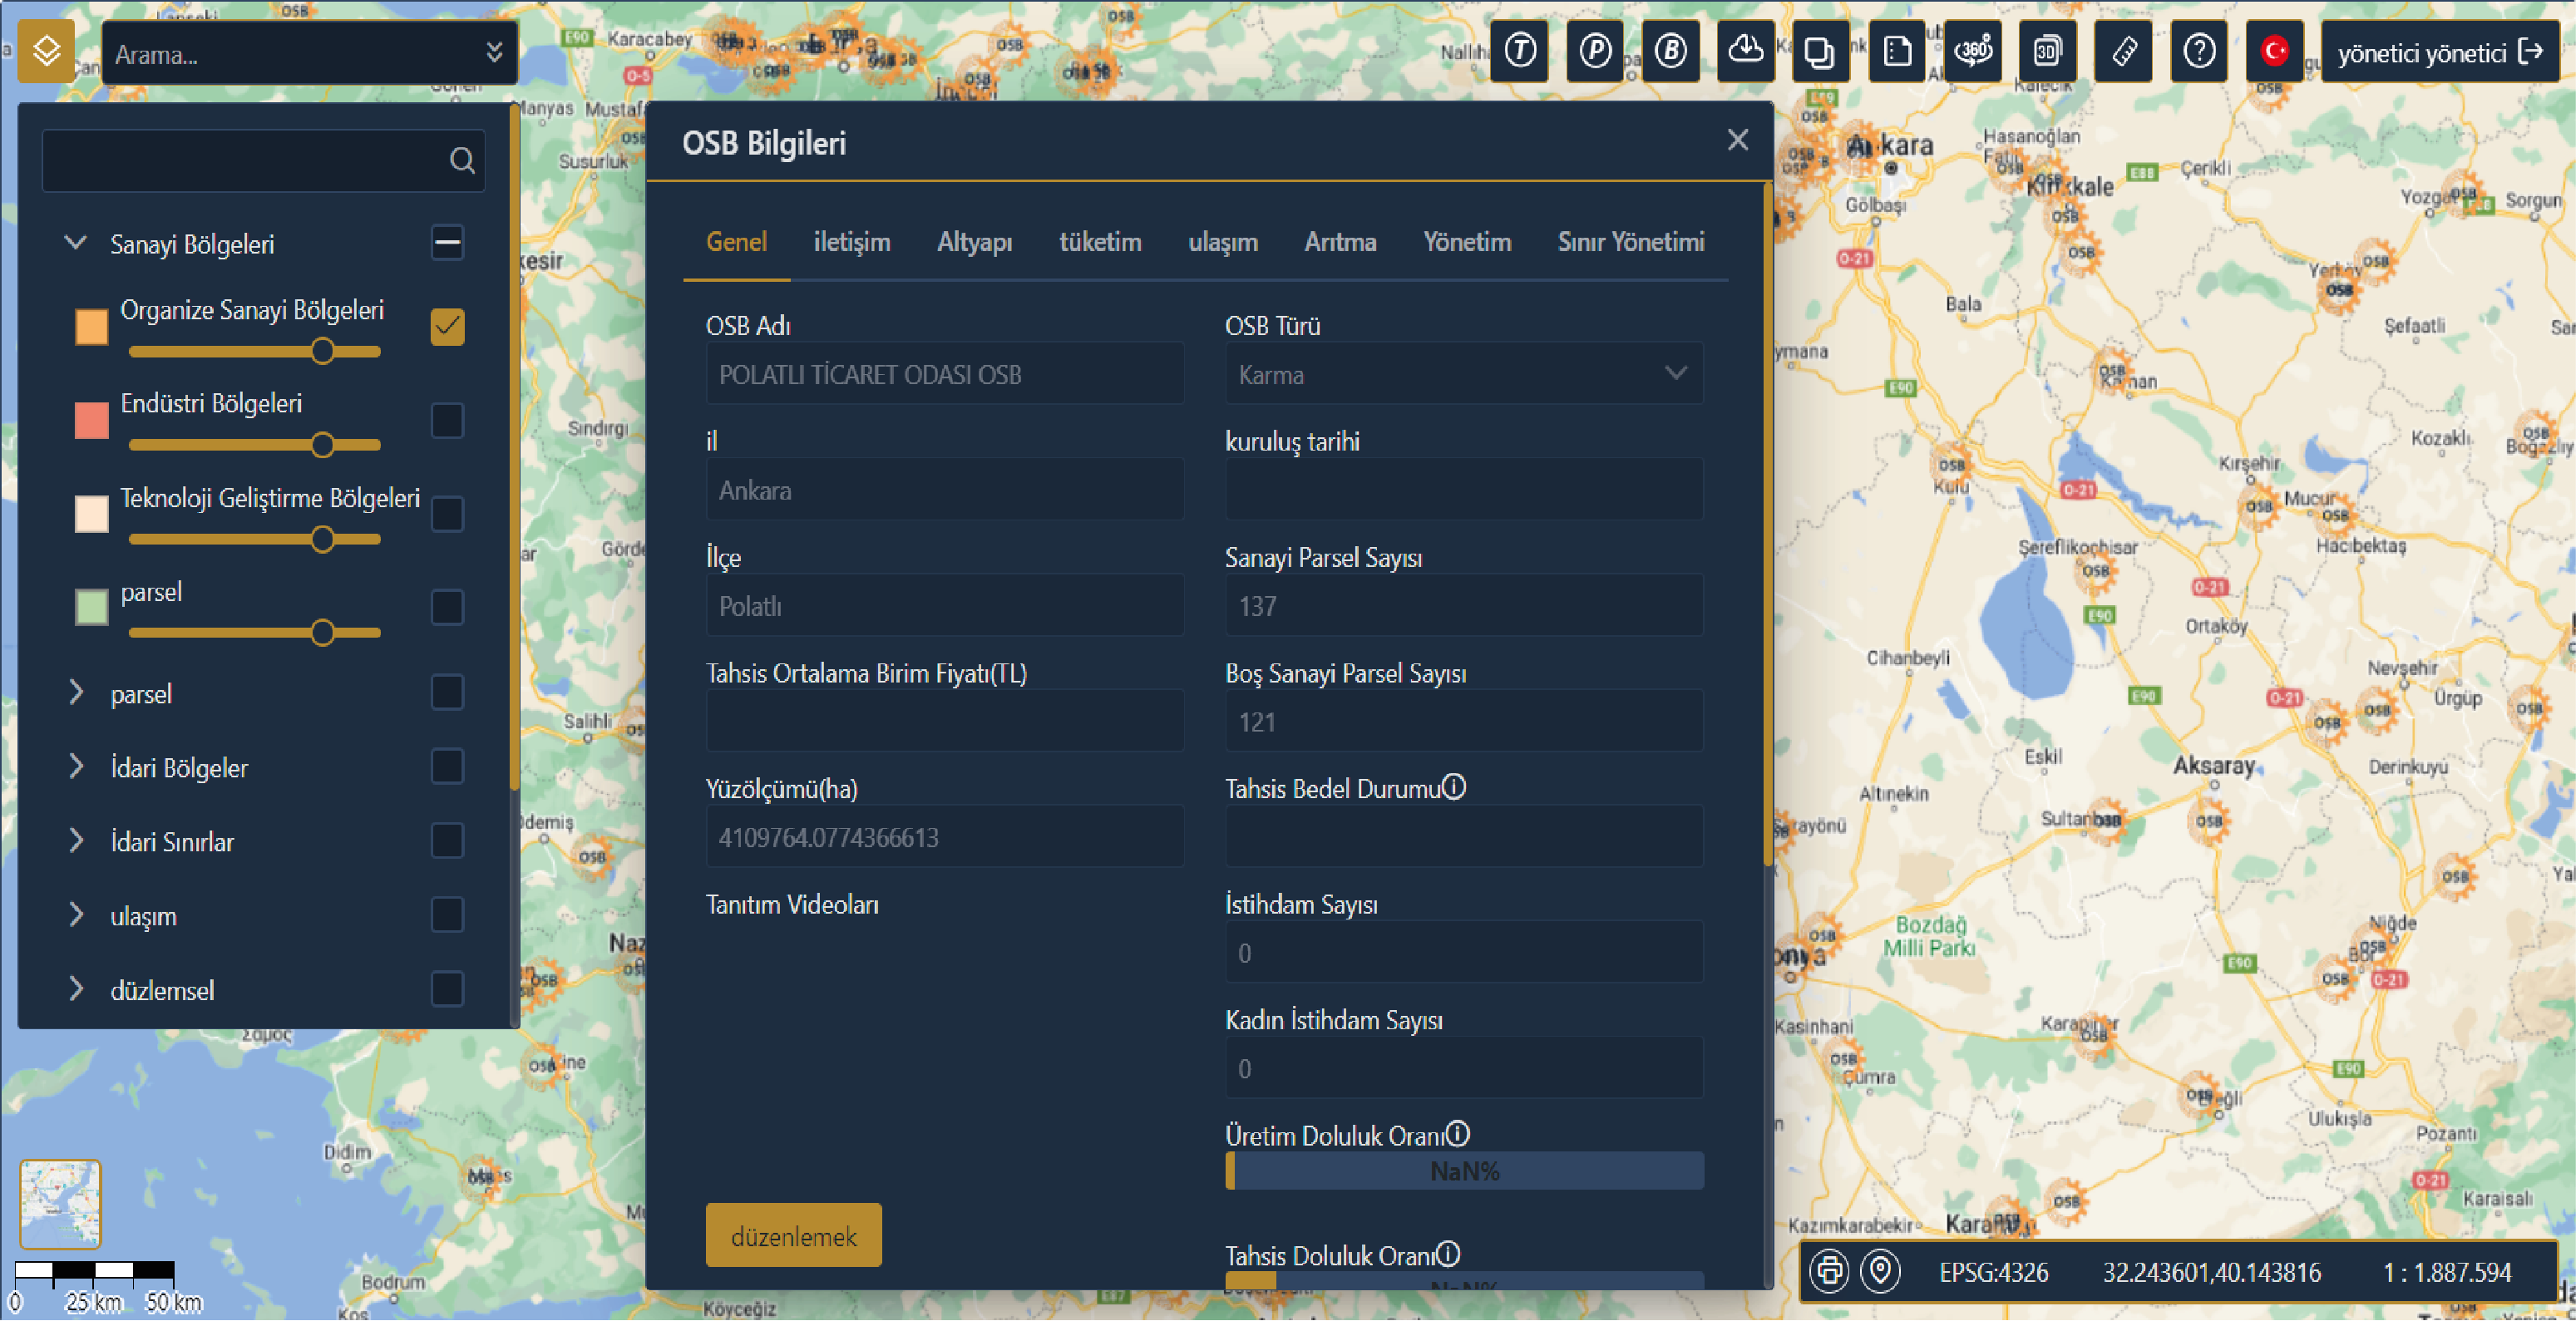Click the circled P toolbar icon
Viewport: 2576px width, 1321px height.
[x=1595, y=51]
